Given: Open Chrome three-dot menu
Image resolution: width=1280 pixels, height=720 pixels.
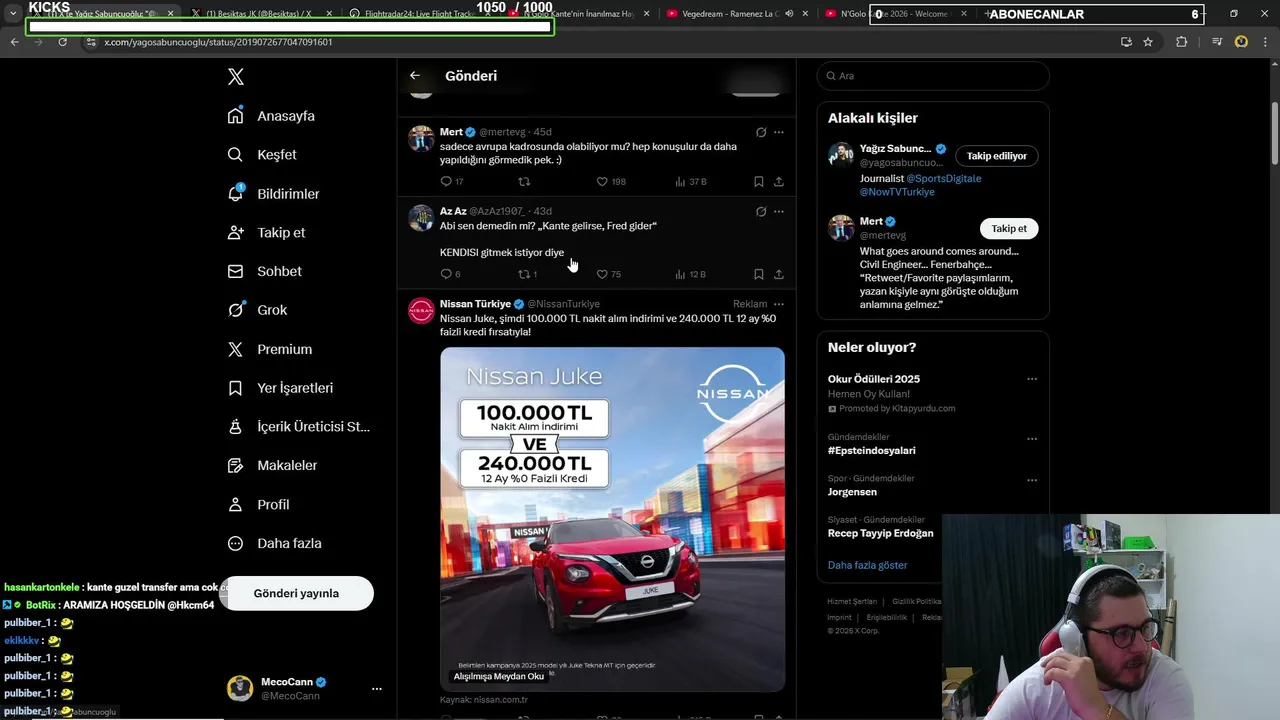Looking at the screenshot, I should click(x=1264, y=42).
